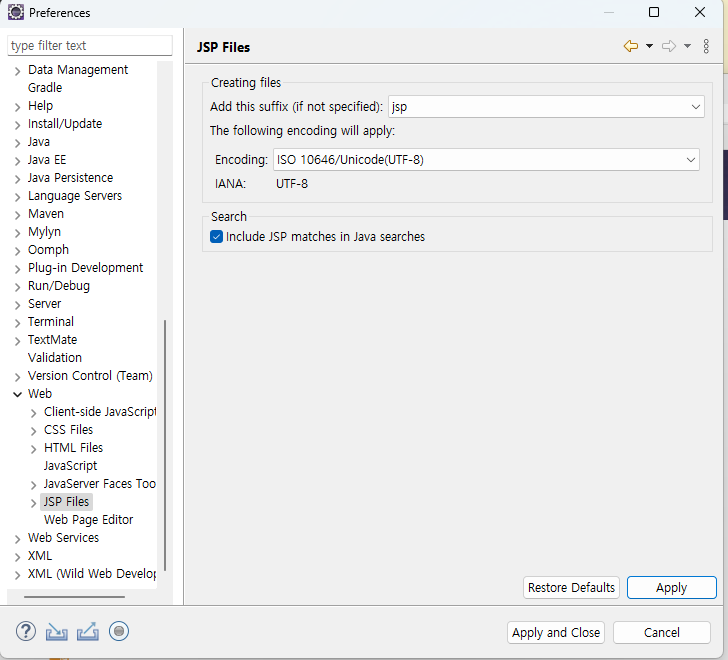
Task: Toggle Include JSP matches in Java searches
Action: click(x=216, y=237)
